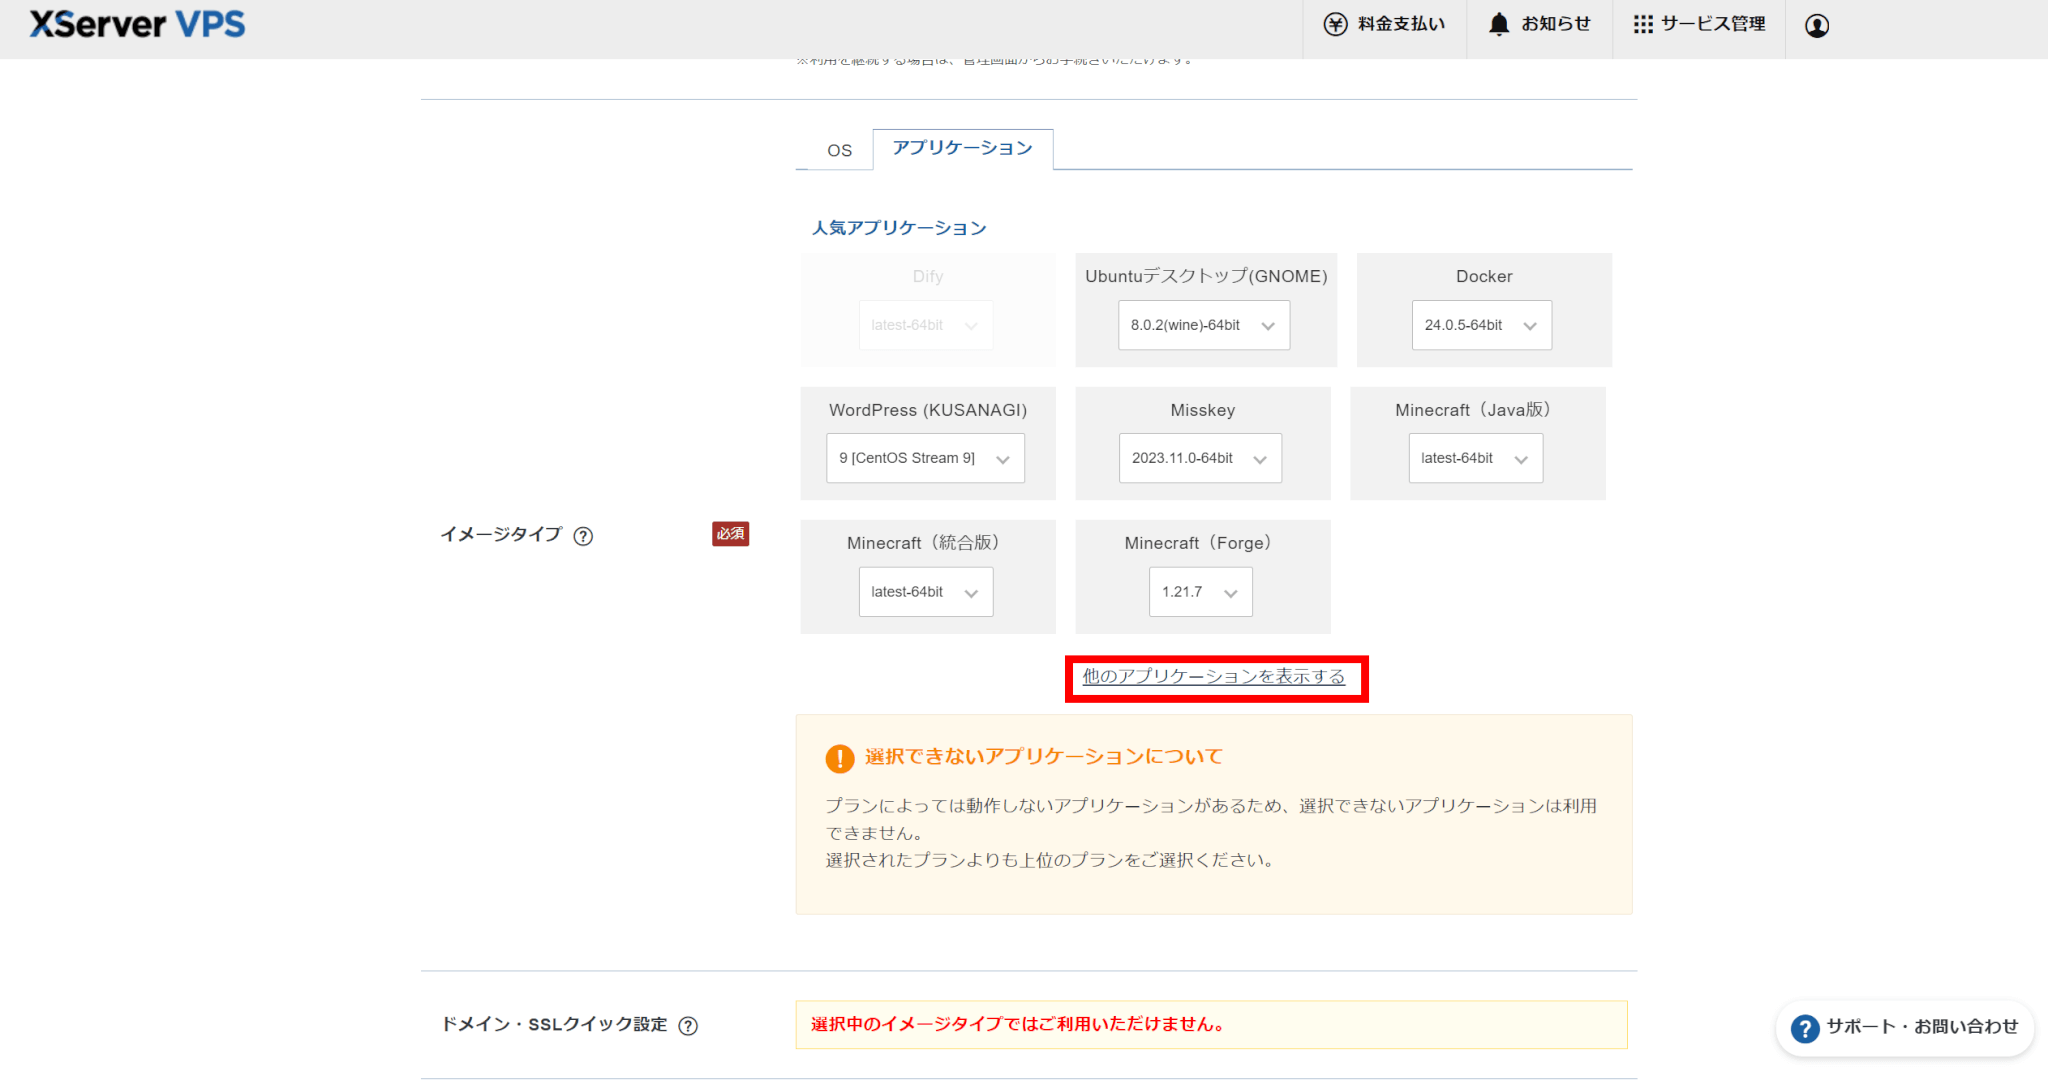Select the アプリケーション tab
Image resolution: width=2048 pixels, height=1080 pixels.
pos(962,148)
